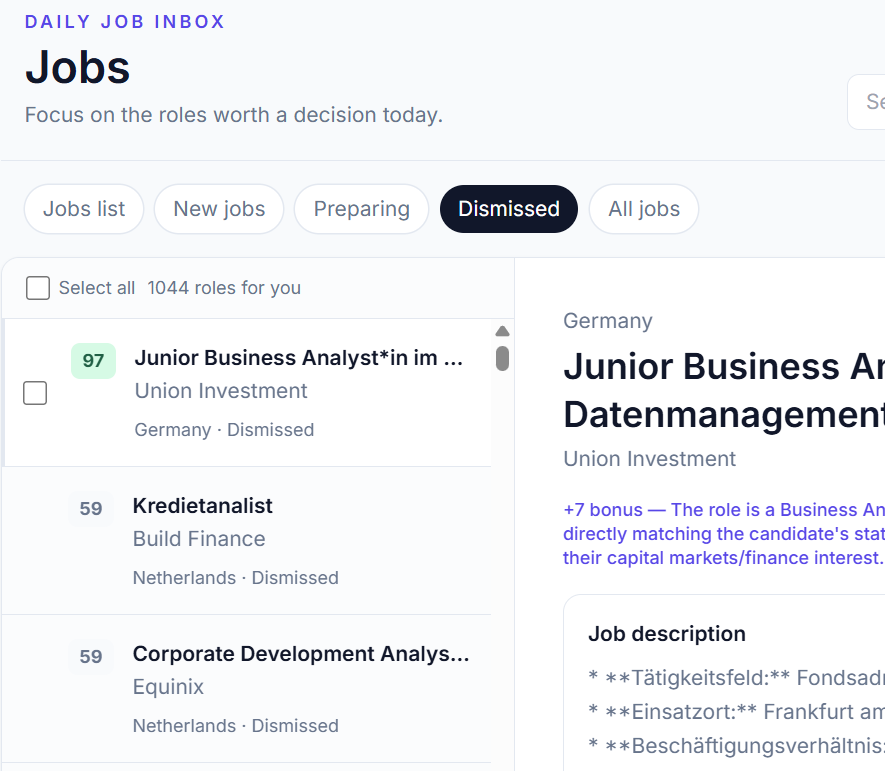
Task: Click the Job description heading
Action: click(667, 634)
